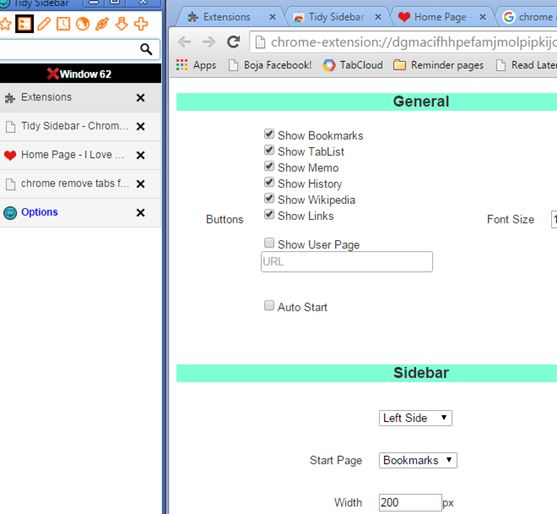Open the Bookmarks star icon in sidebar
The width and height of the screenshot is (557, 514).
(5, 24)
